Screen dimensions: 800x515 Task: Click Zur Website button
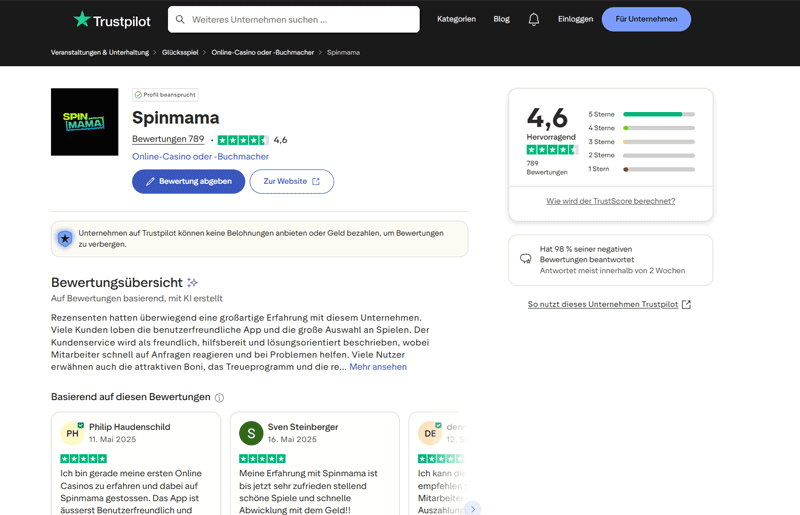(x=292, y=181)
